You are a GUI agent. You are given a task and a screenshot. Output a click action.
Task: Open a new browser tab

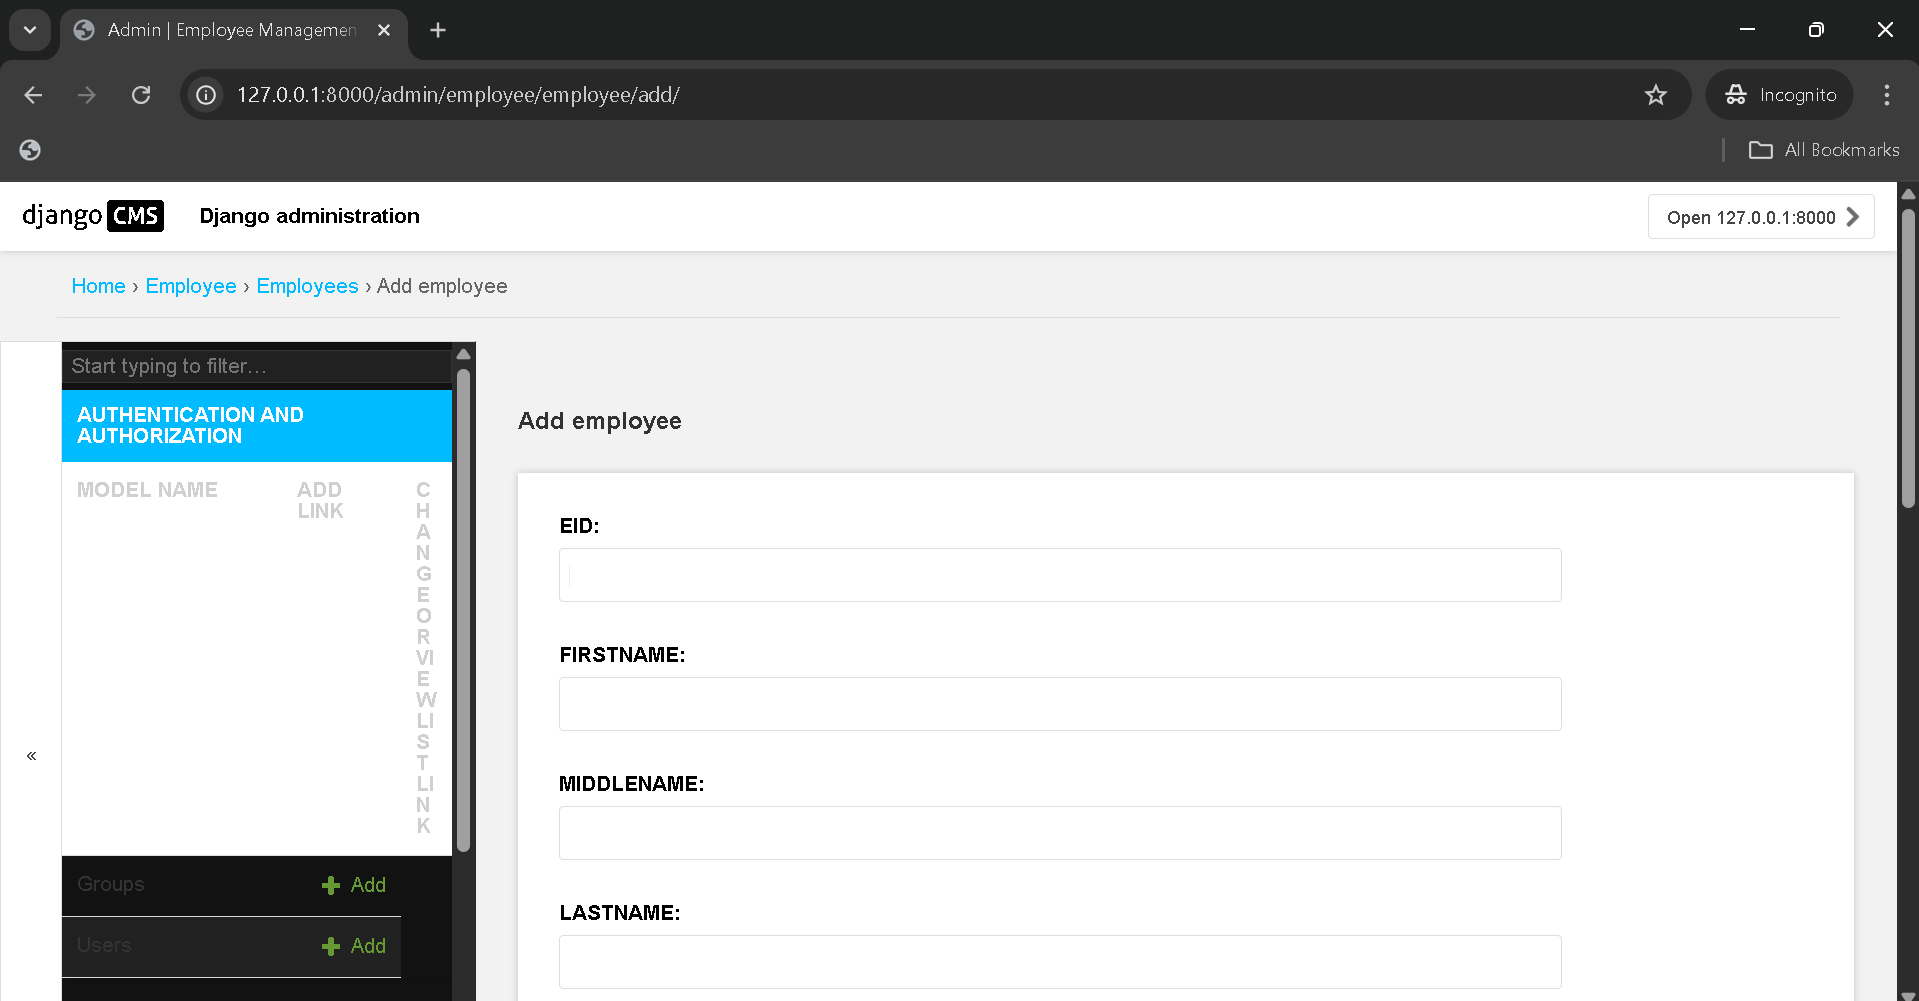pyautogui.click(x=437, y=30)
